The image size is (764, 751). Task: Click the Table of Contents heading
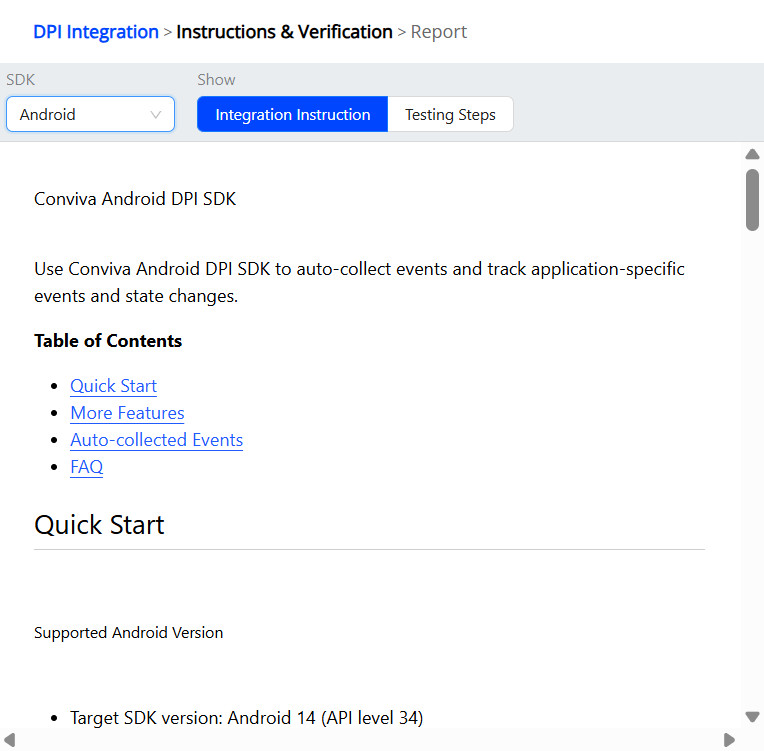click(108, 341)
